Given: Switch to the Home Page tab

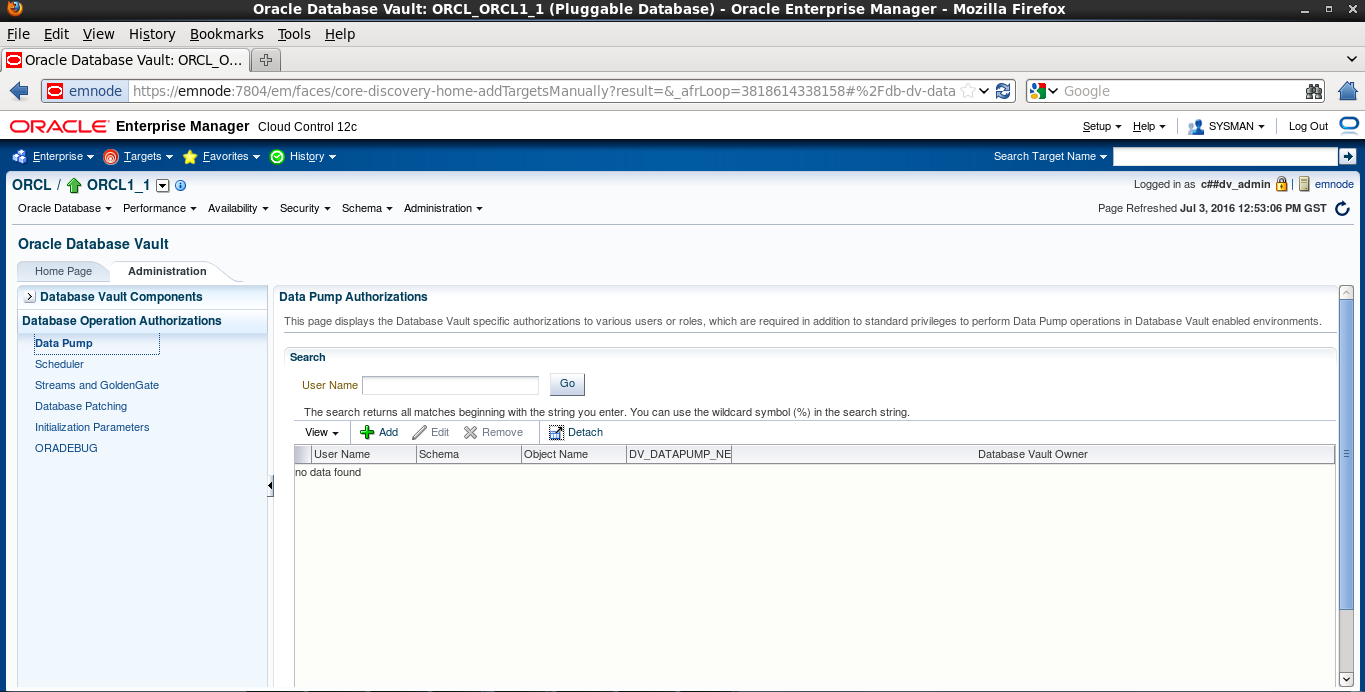Looking at the screenshot, I should coord(63,271).
